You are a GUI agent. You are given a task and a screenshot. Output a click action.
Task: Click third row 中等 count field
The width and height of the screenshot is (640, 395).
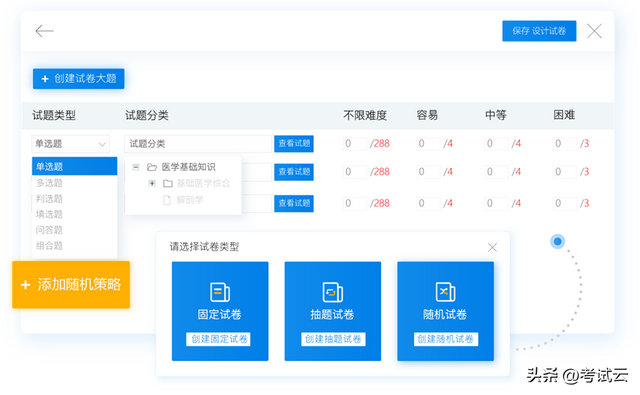pyautogui.click(x=496, y=203)
